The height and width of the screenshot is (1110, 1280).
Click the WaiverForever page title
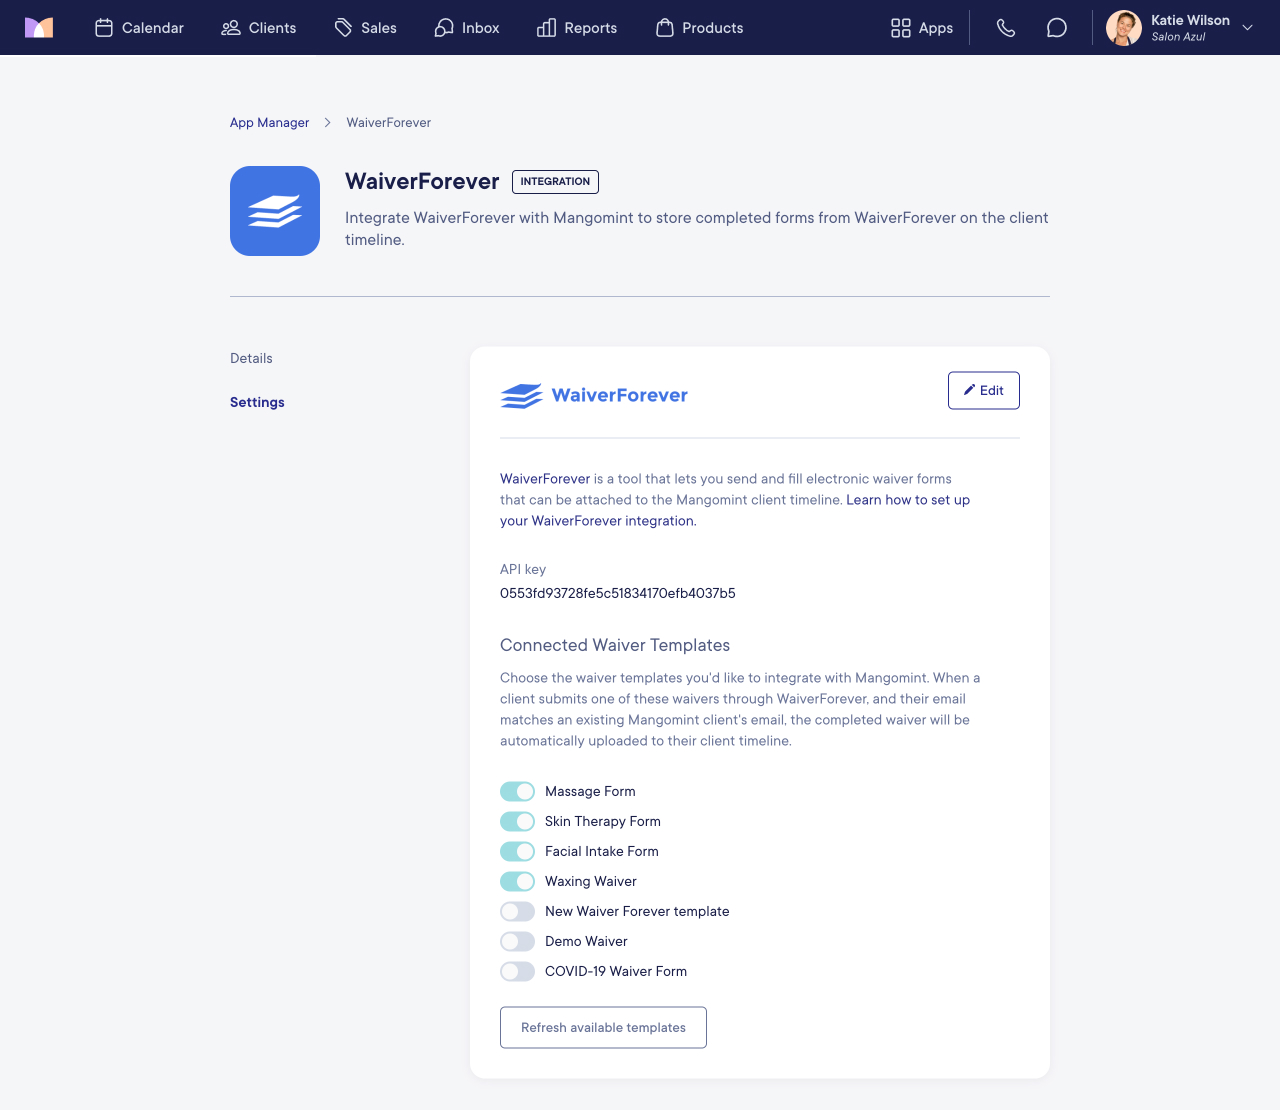click(422, 181)
